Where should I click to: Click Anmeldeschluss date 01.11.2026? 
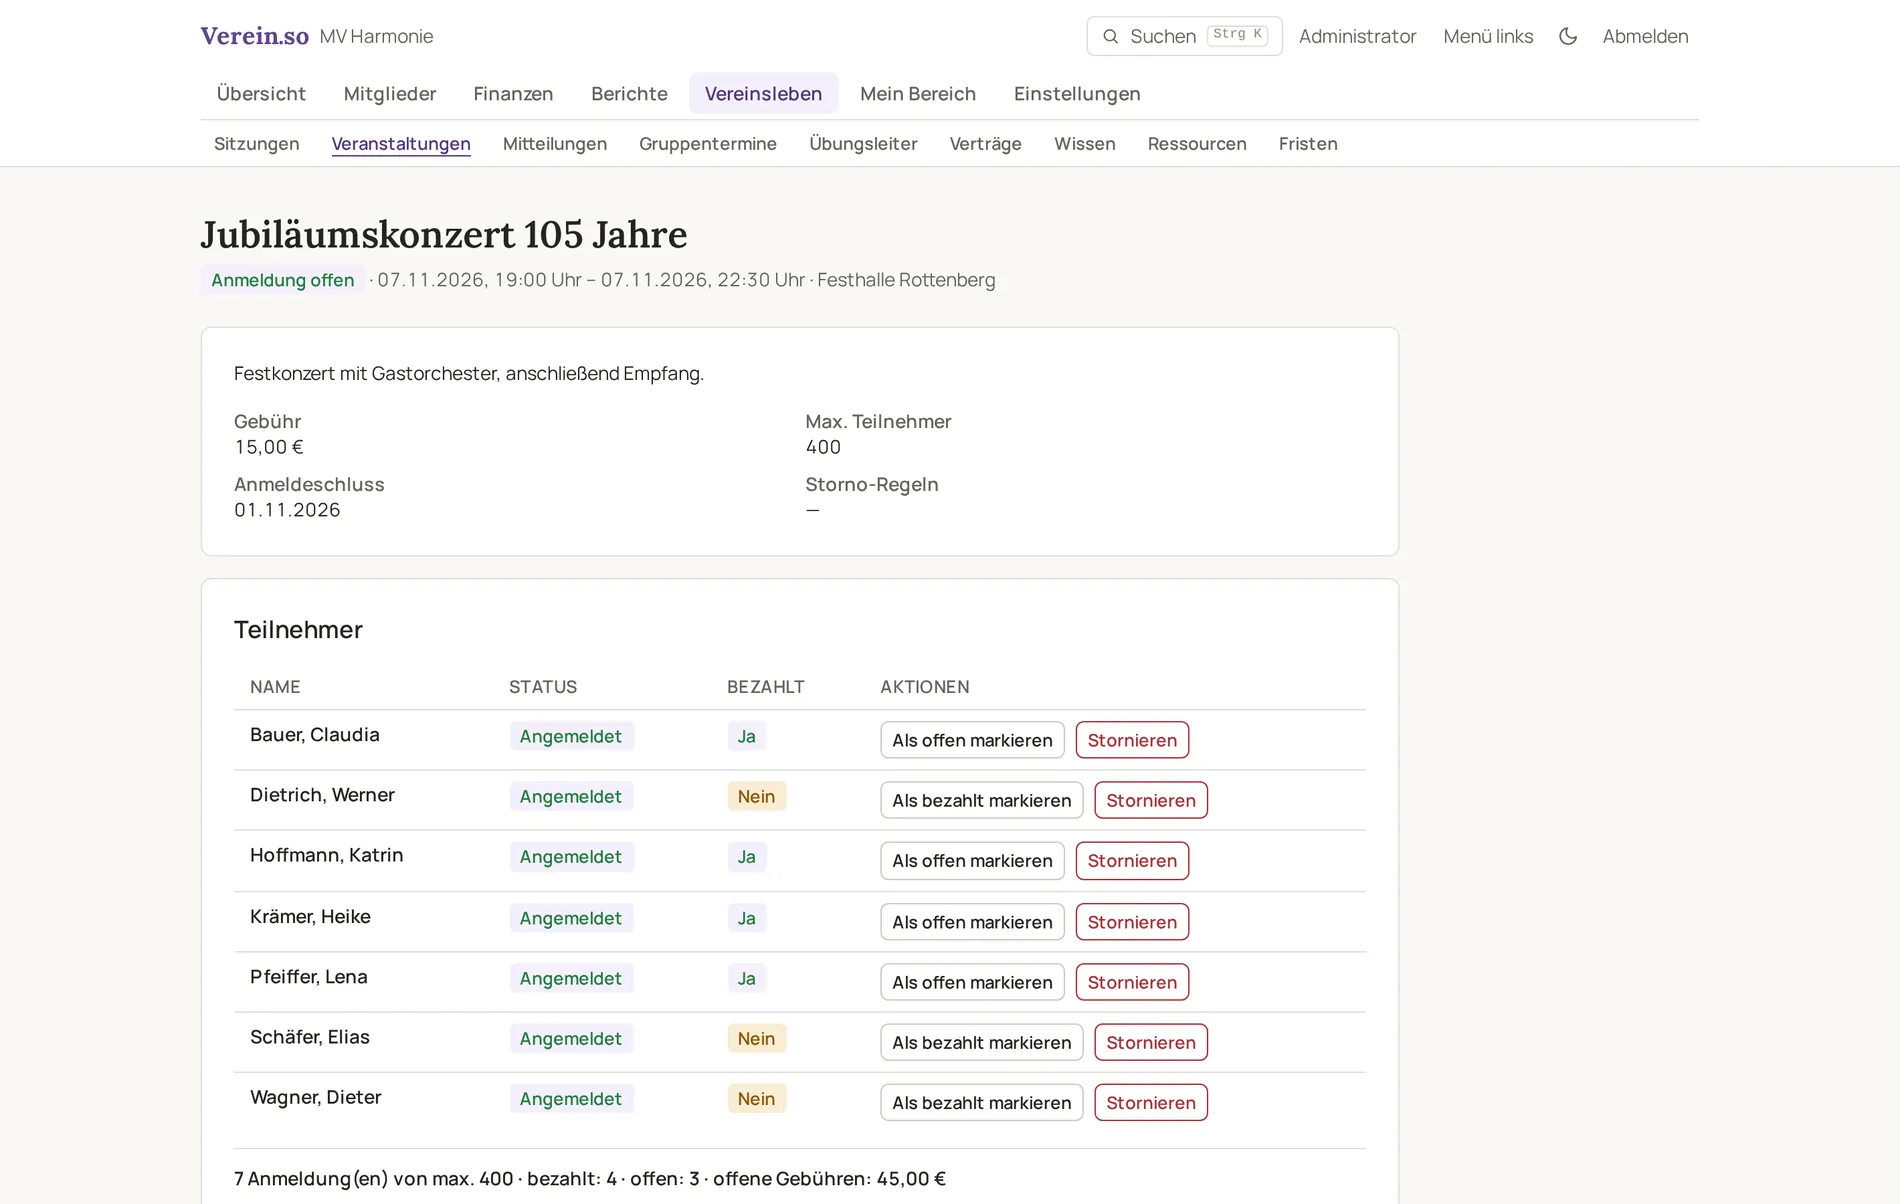tap(287, 510)
